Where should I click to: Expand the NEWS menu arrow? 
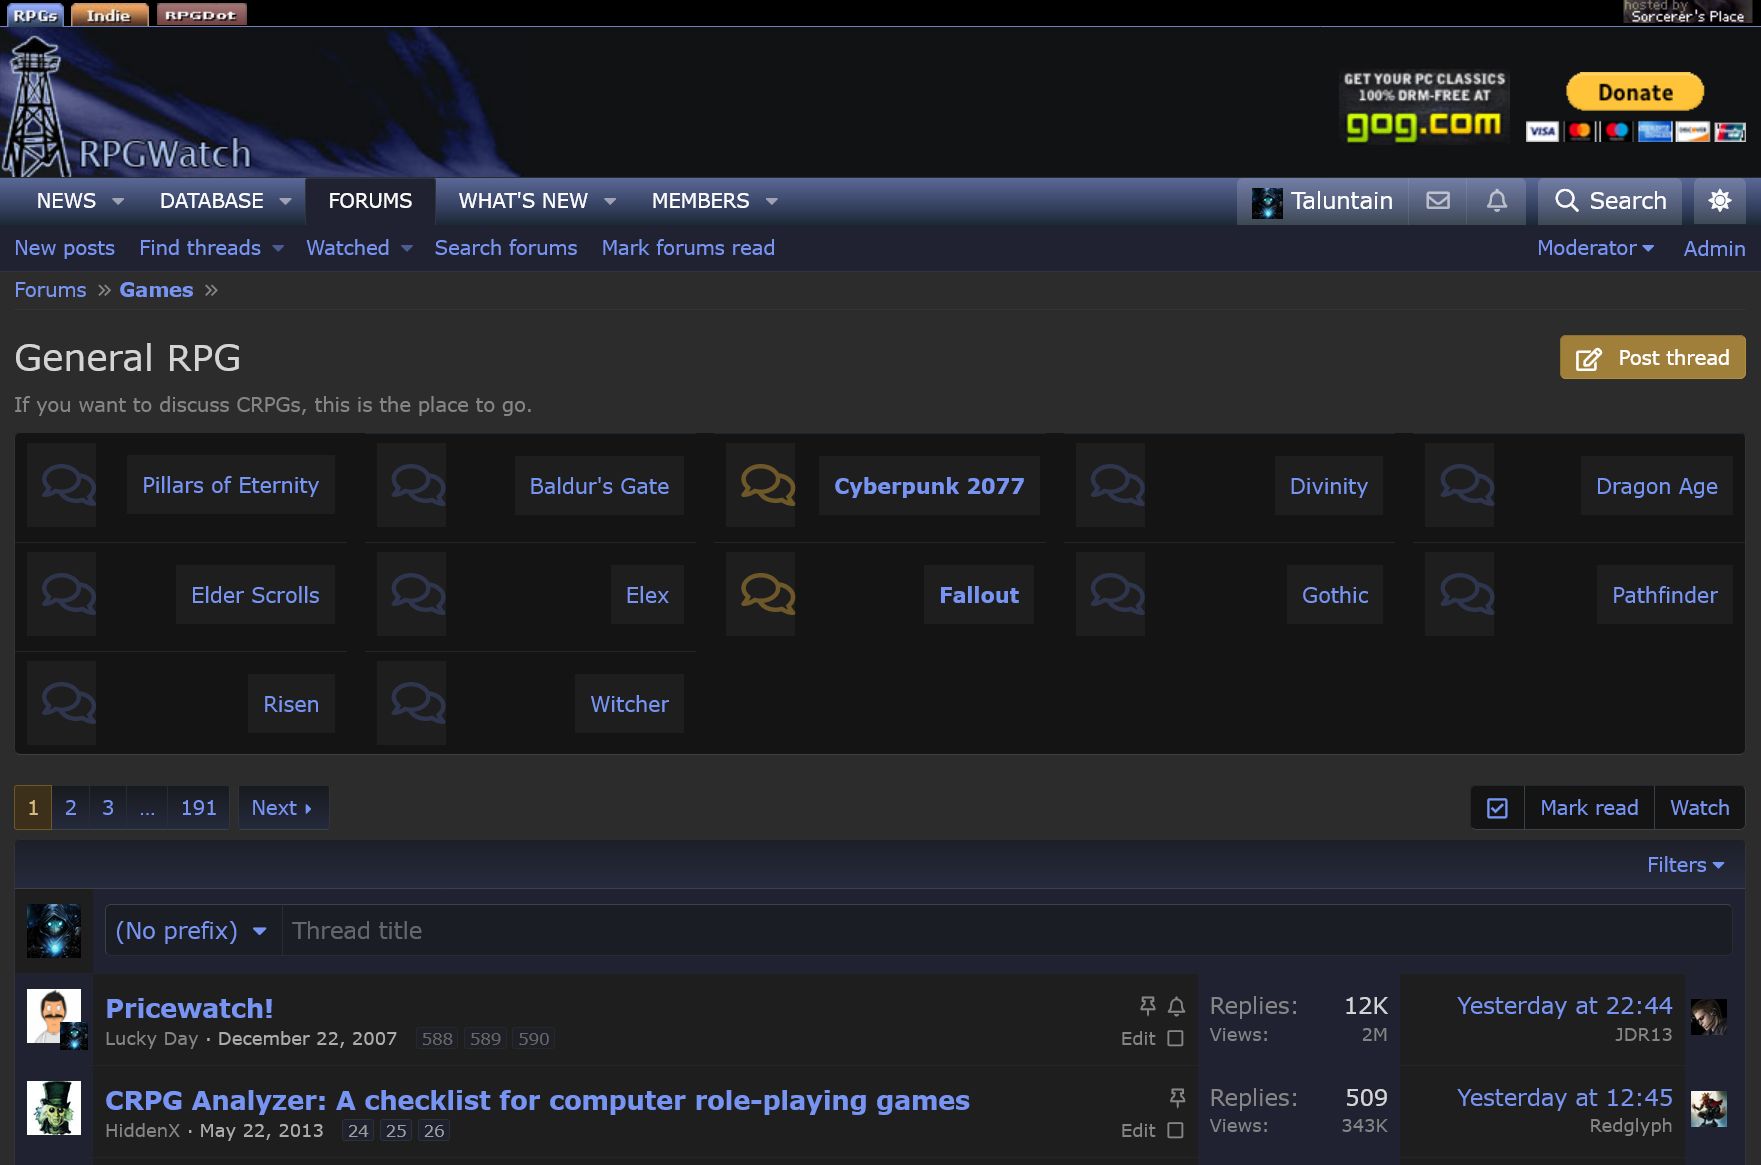pyautogui.click(x=118, y=201)
